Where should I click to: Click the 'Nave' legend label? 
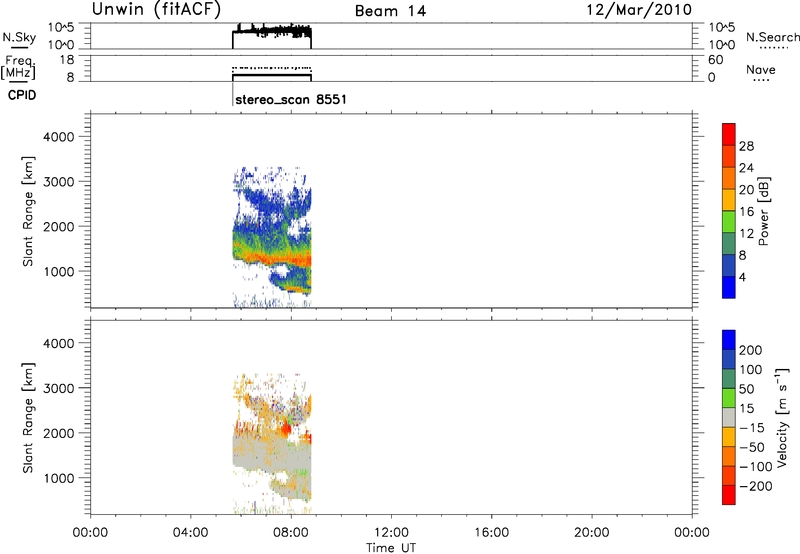[x=761, y=70]
